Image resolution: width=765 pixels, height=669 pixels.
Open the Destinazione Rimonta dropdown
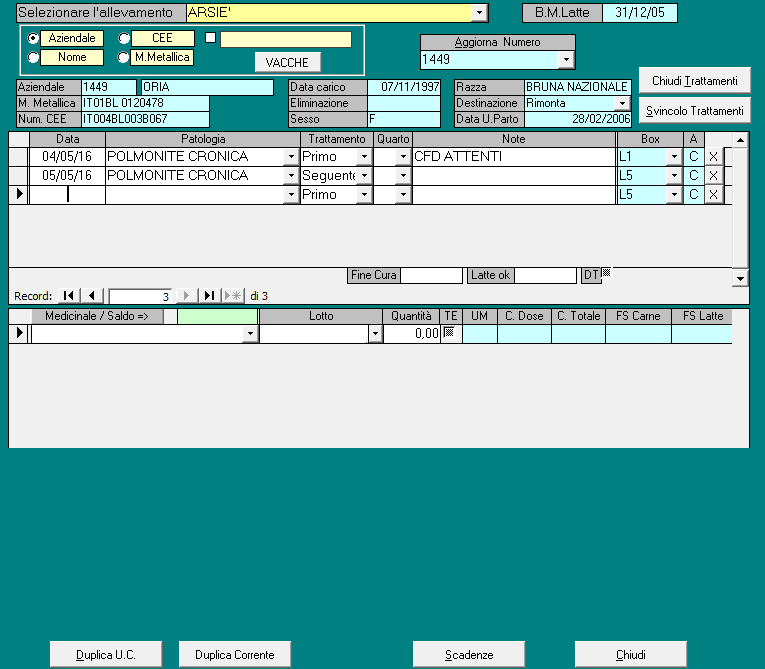coord(622,103)
